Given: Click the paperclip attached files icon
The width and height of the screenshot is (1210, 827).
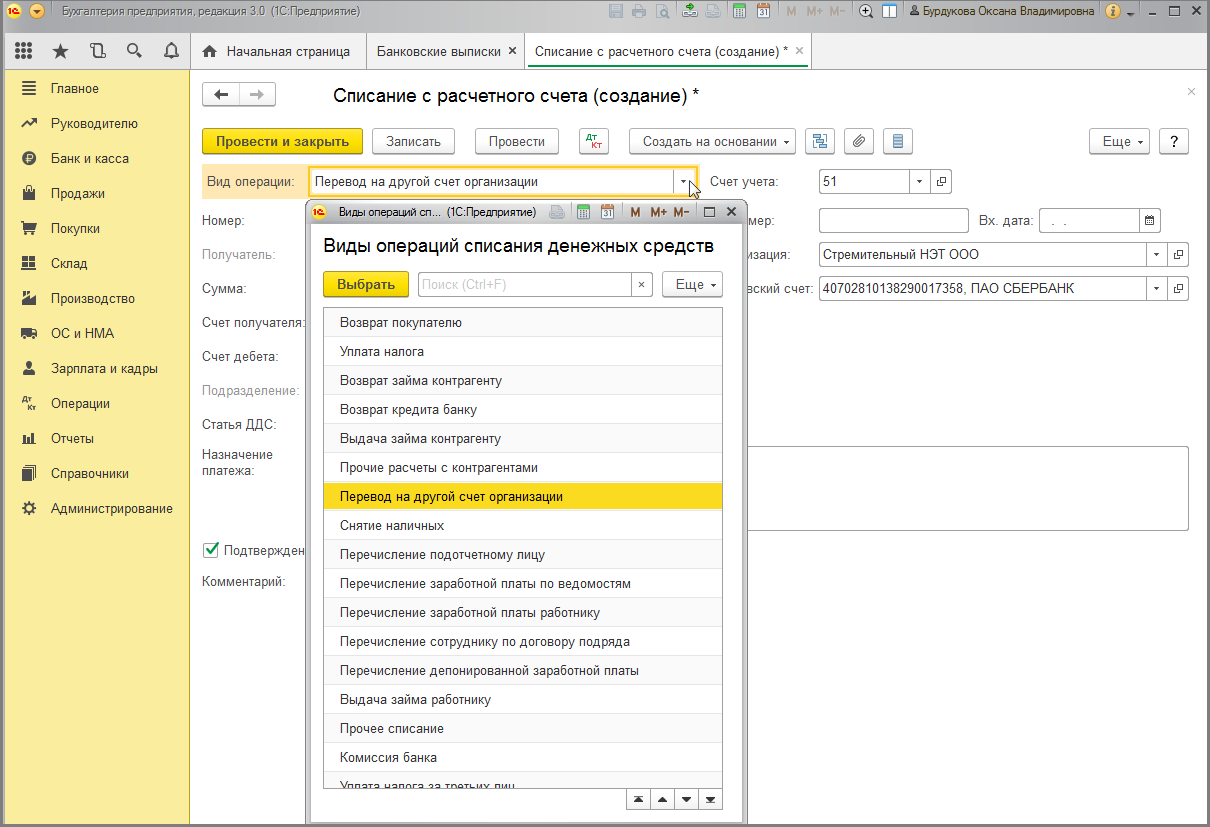Looking at the screenshot, I should pyautogui.click(x=858, y=141).
